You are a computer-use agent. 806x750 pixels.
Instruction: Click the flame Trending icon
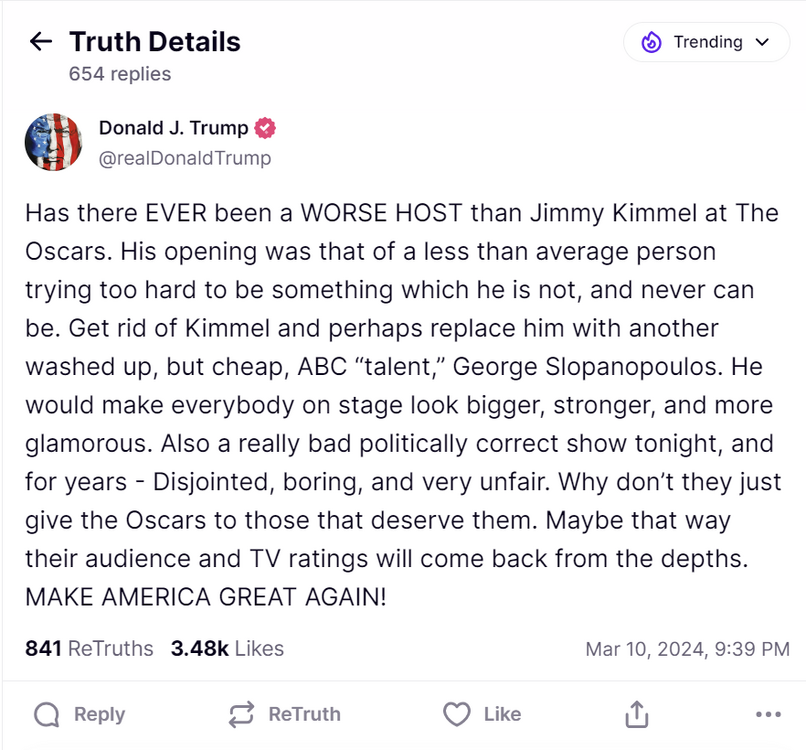point(651,42)
